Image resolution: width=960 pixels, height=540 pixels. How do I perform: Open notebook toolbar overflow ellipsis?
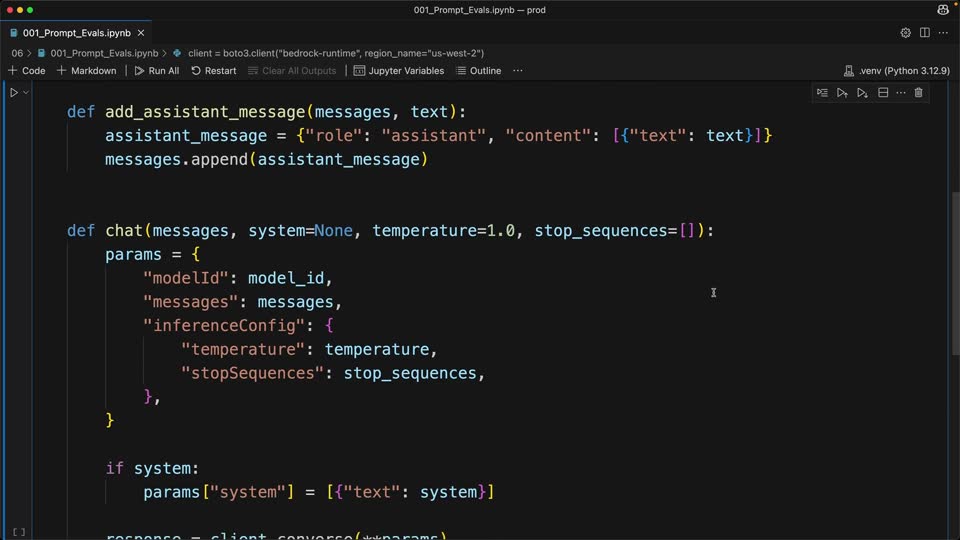coord(518,71)
